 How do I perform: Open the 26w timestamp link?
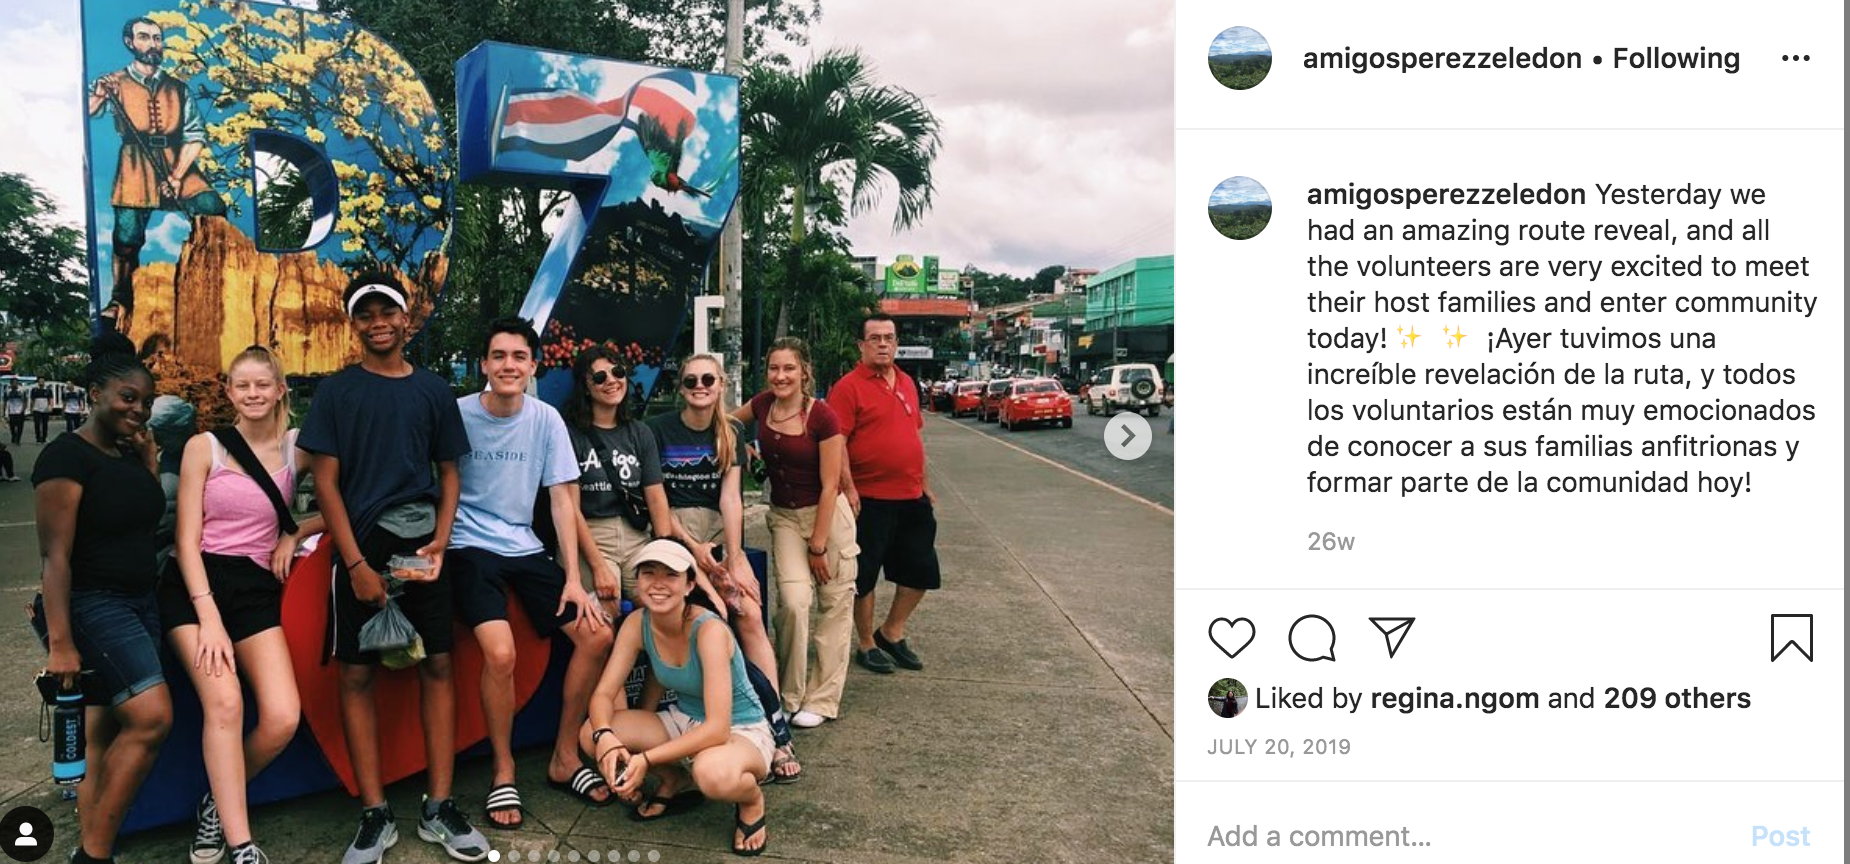(x=1331, y=541)
